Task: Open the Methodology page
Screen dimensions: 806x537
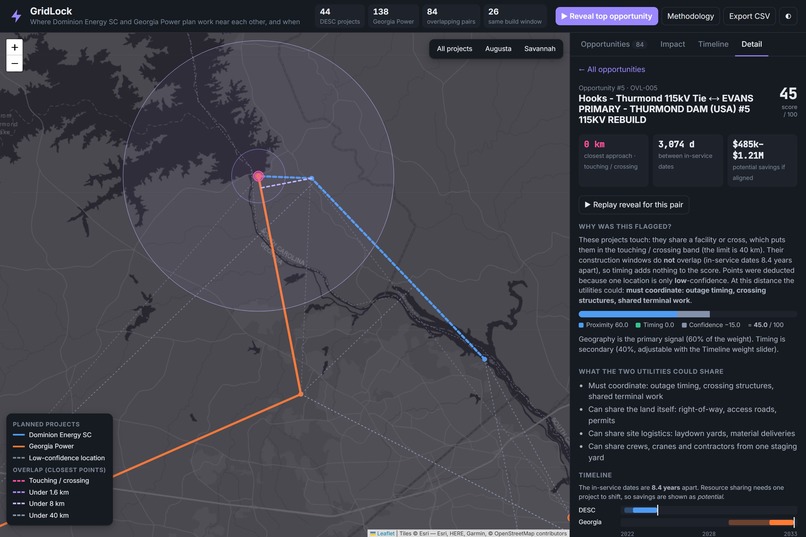Action: [690, 16]
